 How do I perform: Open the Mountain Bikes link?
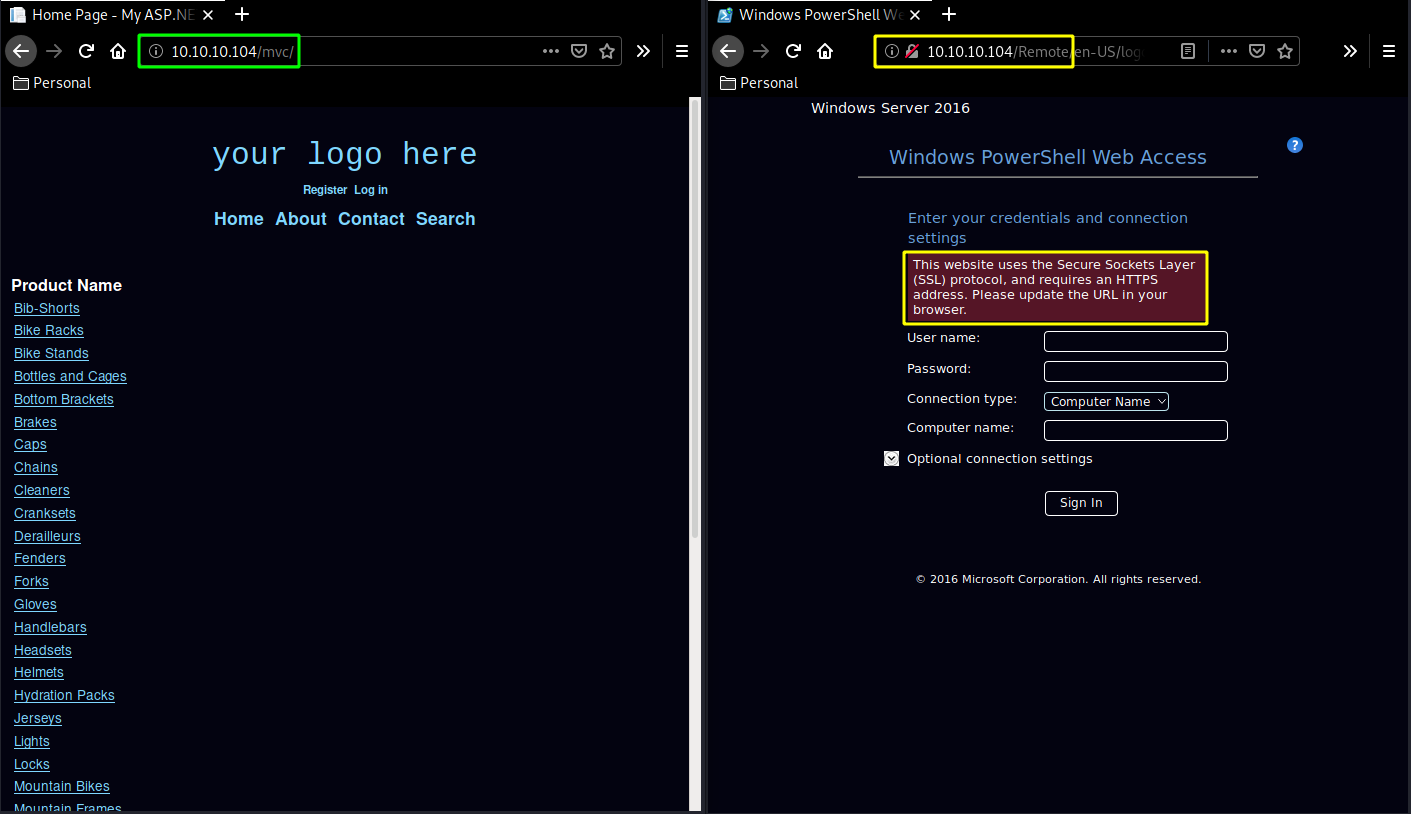click(x=62, y=786)
